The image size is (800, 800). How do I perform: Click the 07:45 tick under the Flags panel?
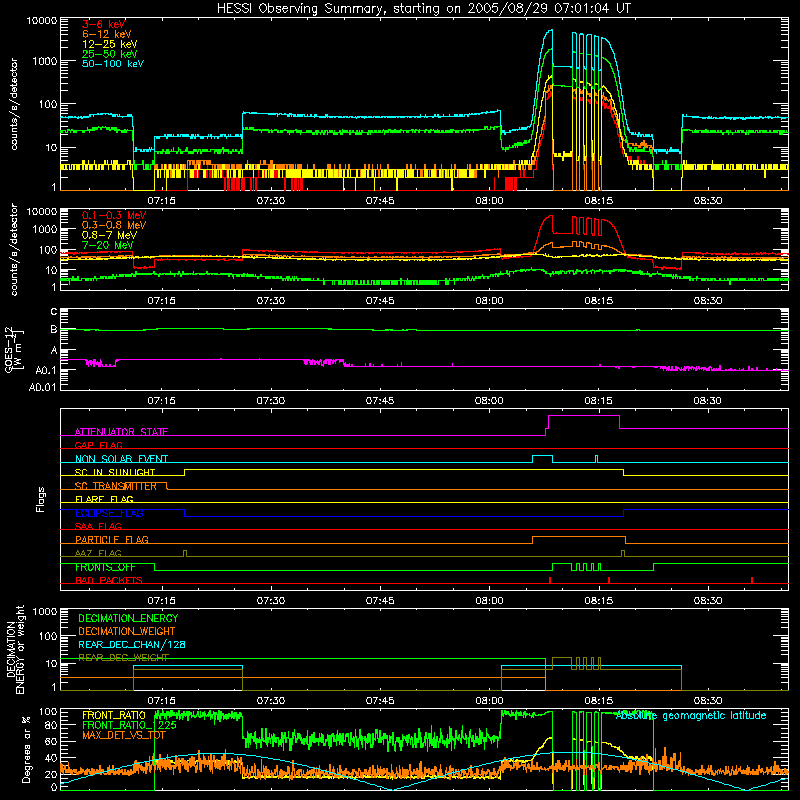pyautogui.click(x=380, y=601)
